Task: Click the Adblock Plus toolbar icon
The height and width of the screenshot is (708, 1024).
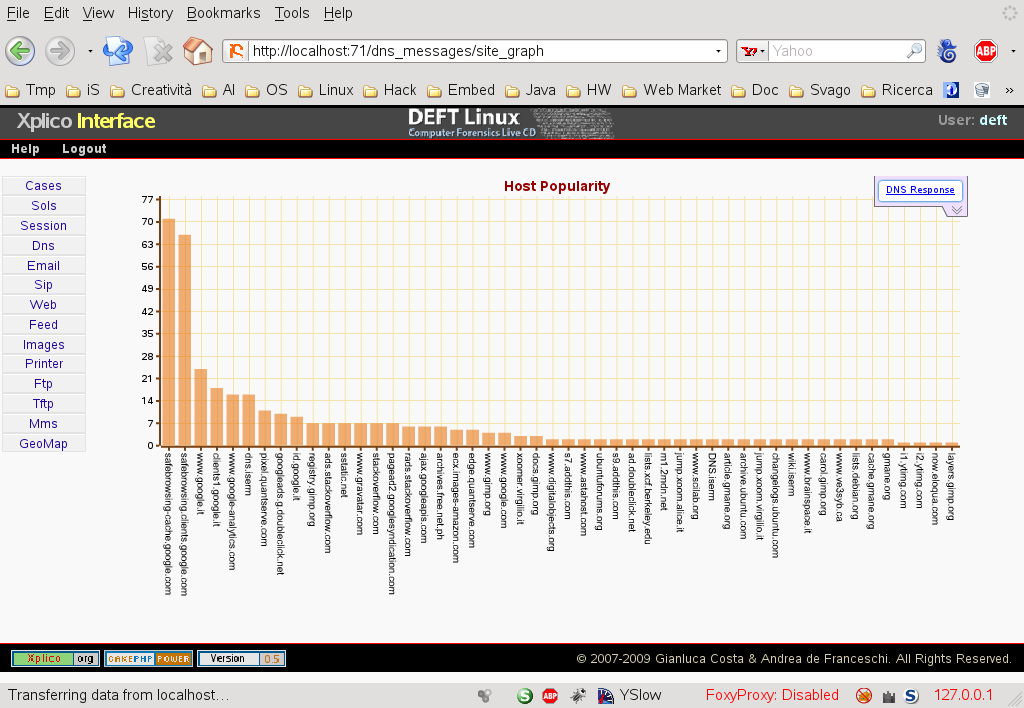Action: [986, 51]
